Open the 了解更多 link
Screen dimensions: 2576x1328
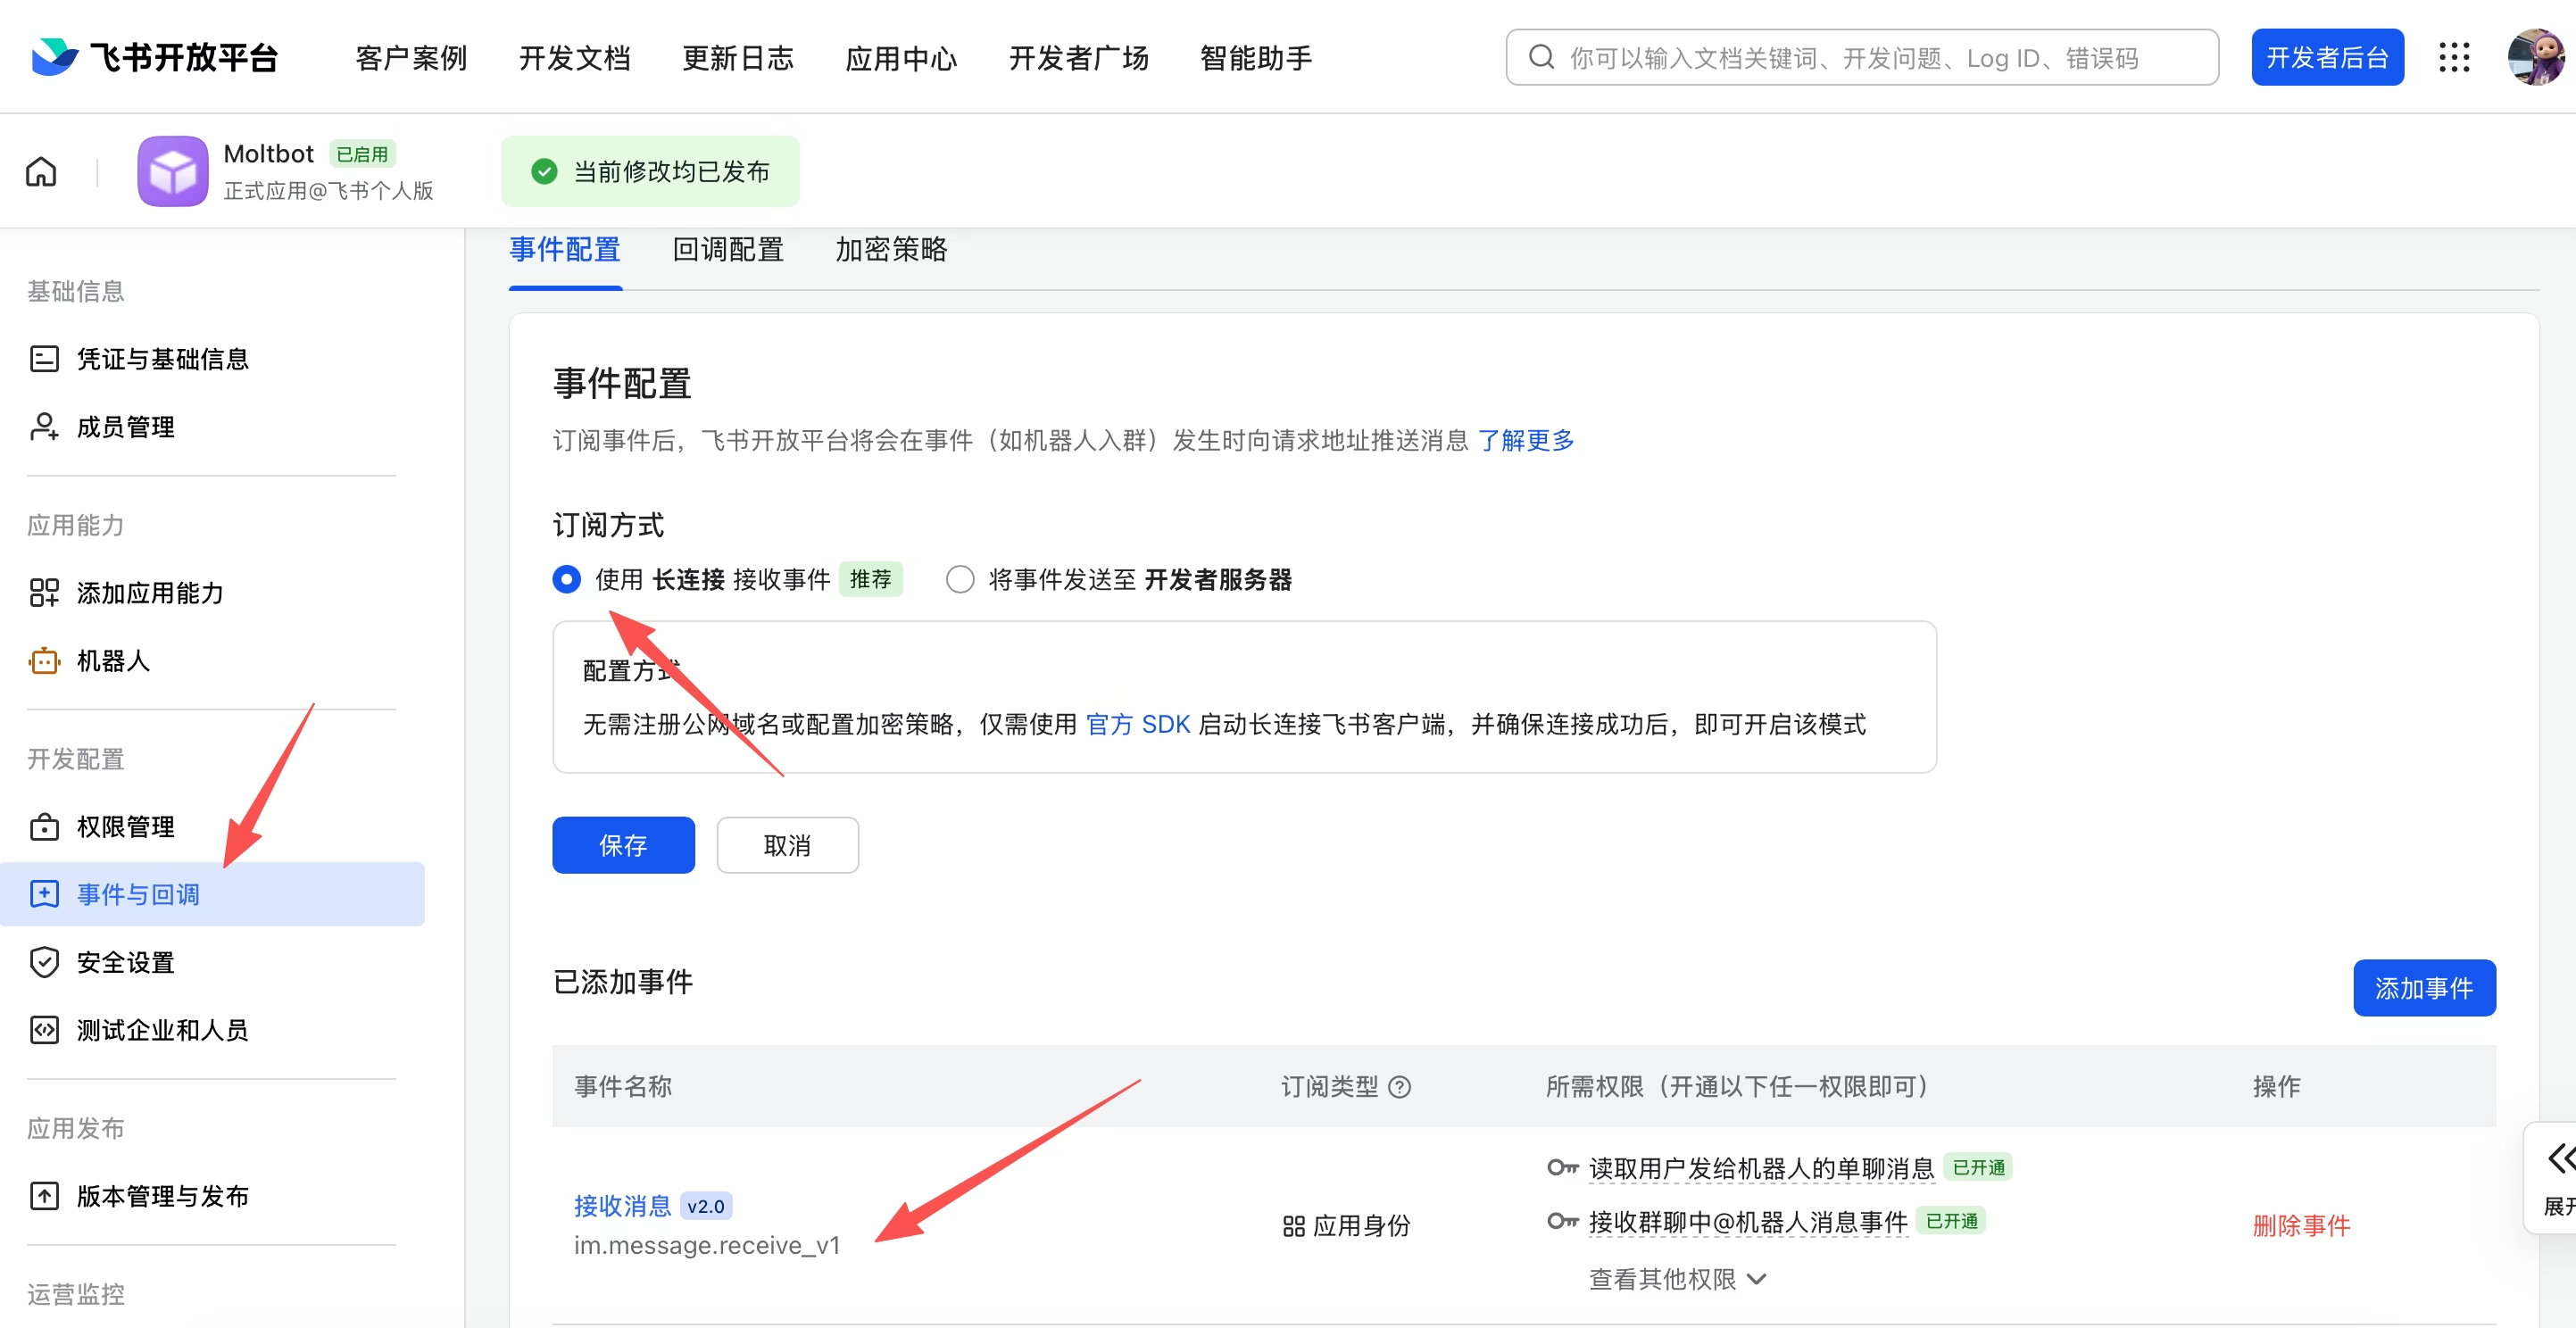coord(1526,440)
